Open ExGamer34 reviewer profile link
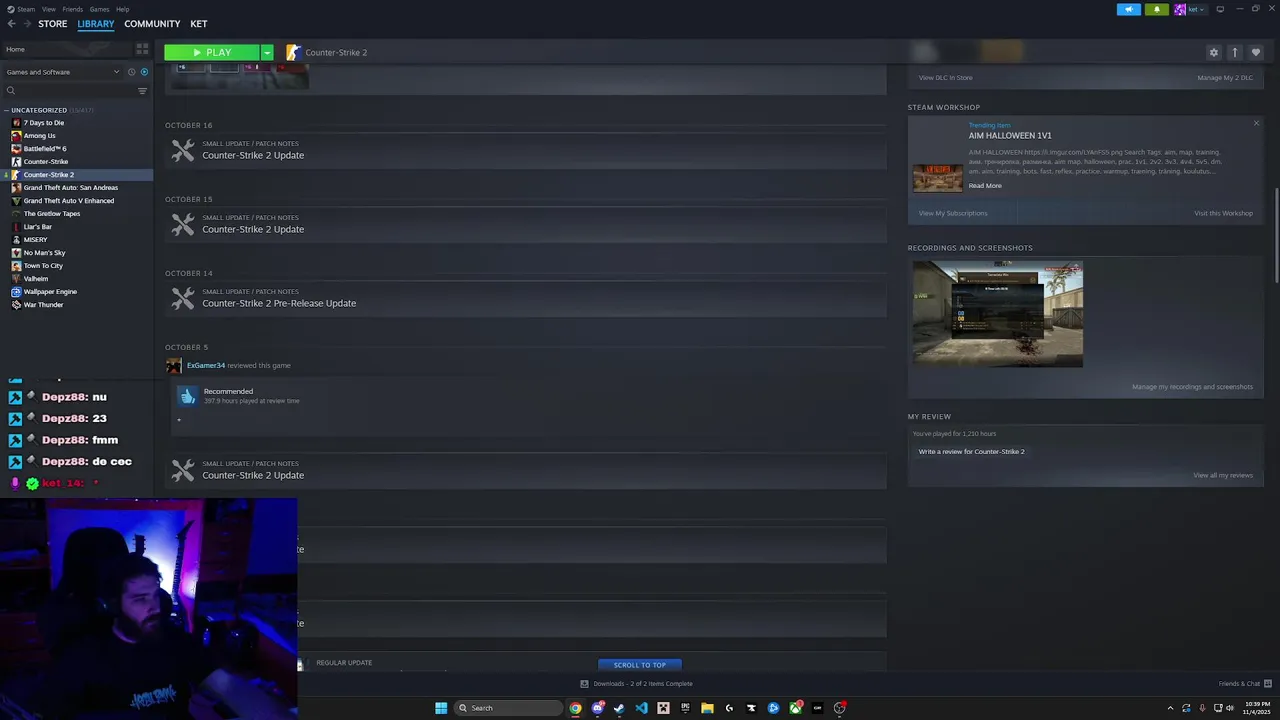 [x=206, y=366]
